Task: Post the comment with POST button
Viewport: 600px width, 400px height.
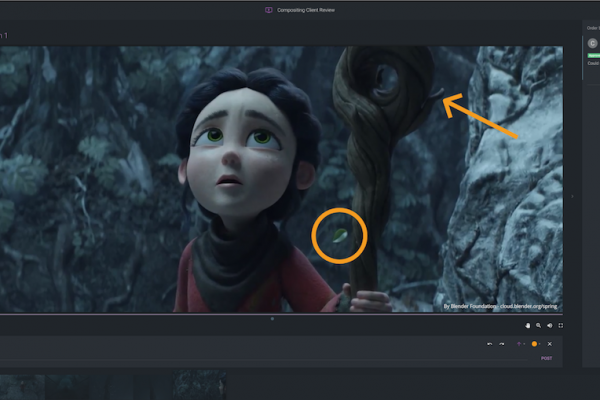Action: tap(546, 358)
